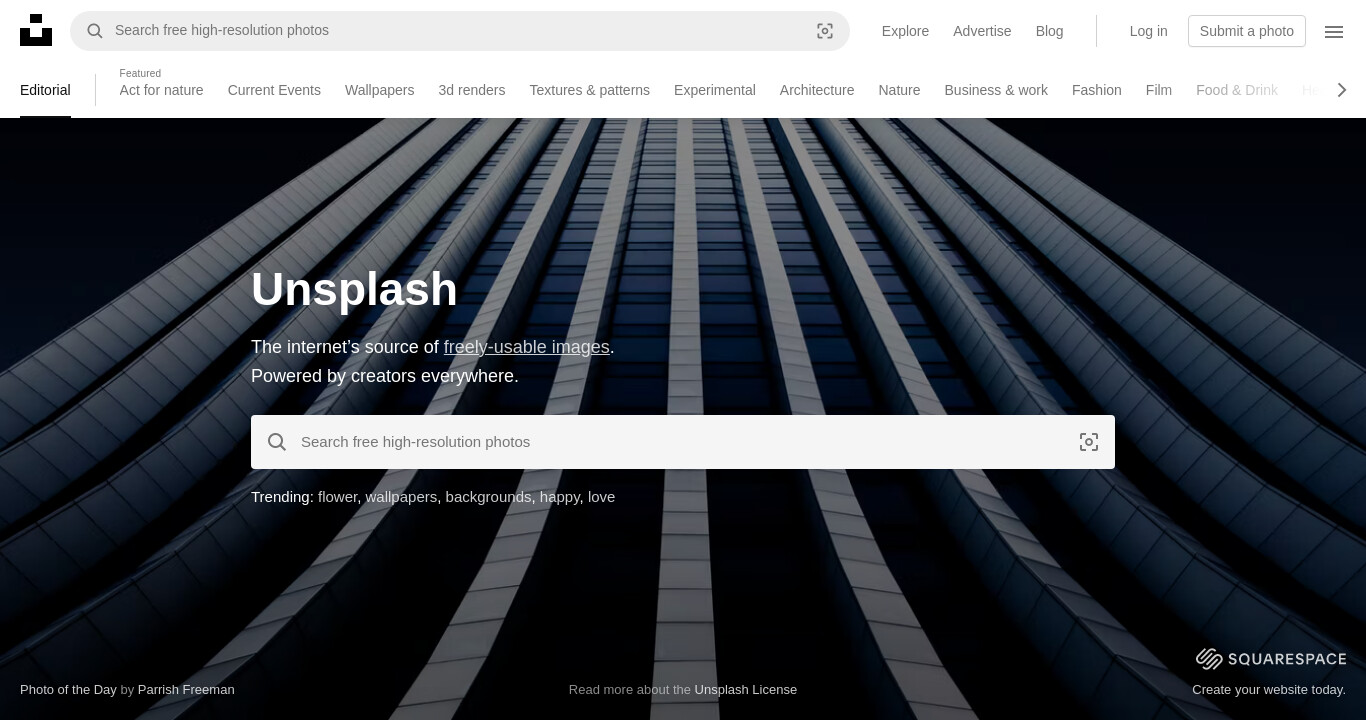Screen dimensions: 1366x720
Task: Open the 3d renders topic
Action: [471, 90]
